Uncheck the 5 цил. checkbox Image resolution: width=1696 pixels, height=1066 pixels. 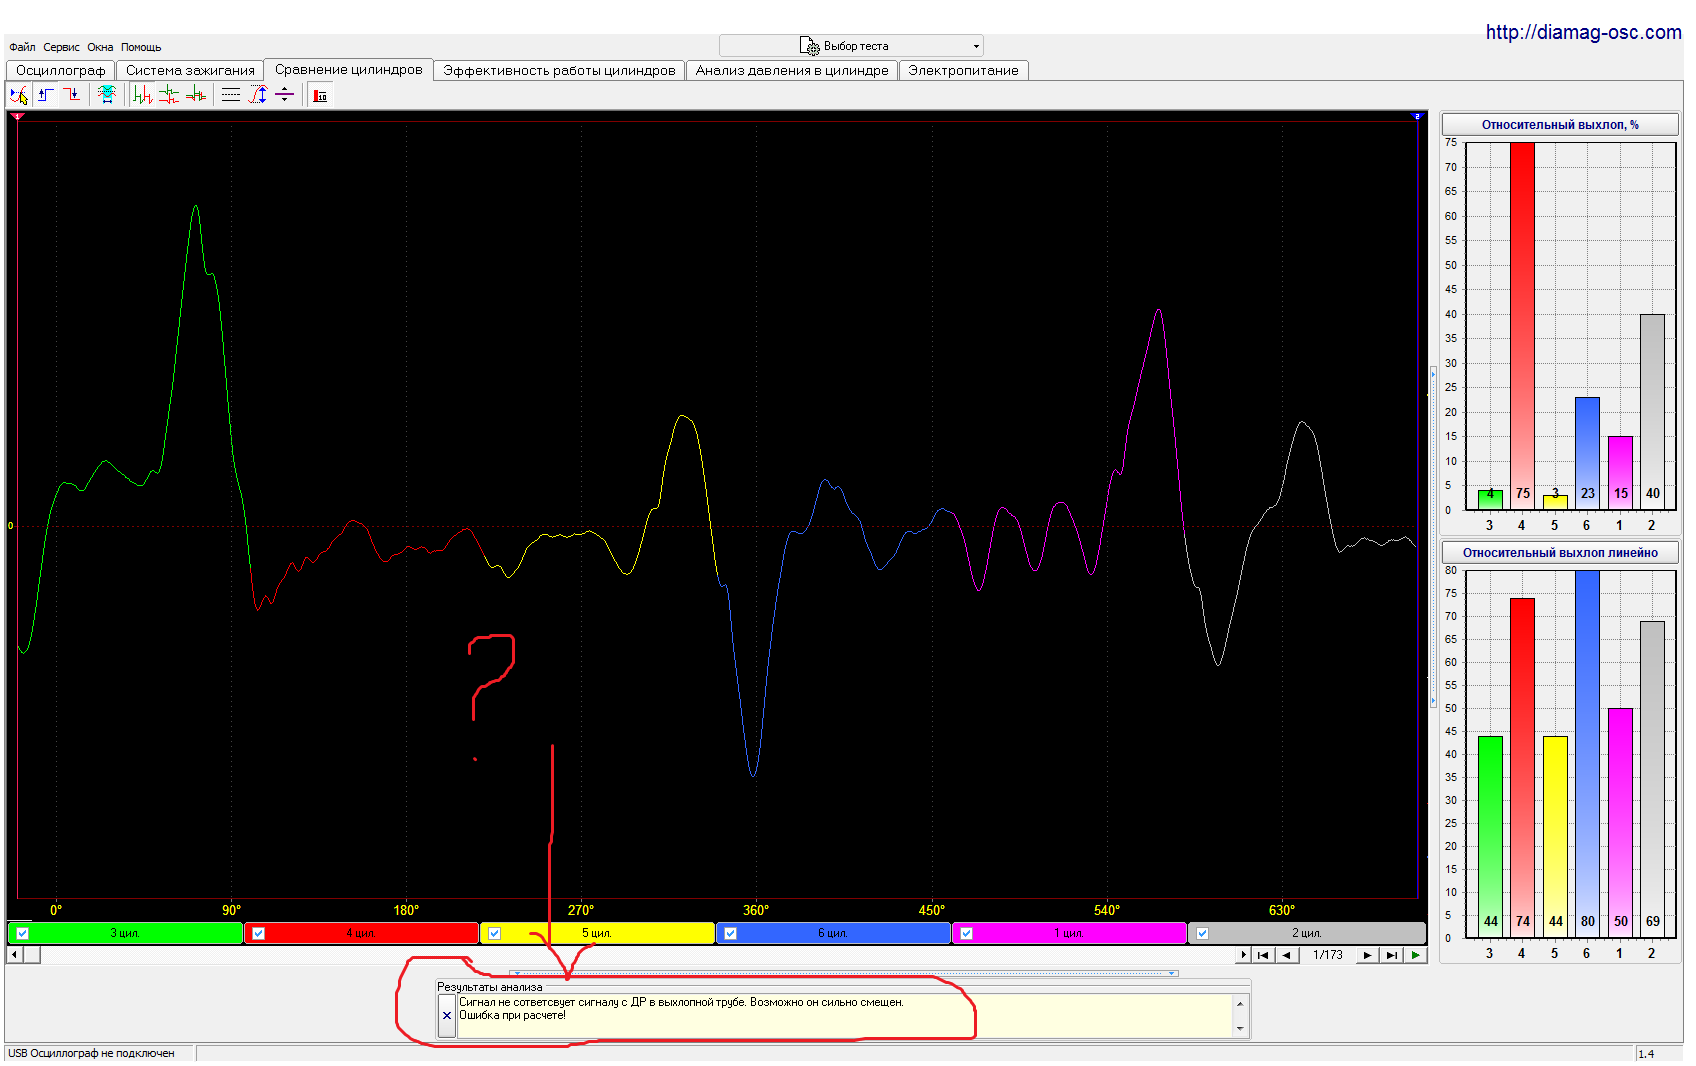(494, 933)
